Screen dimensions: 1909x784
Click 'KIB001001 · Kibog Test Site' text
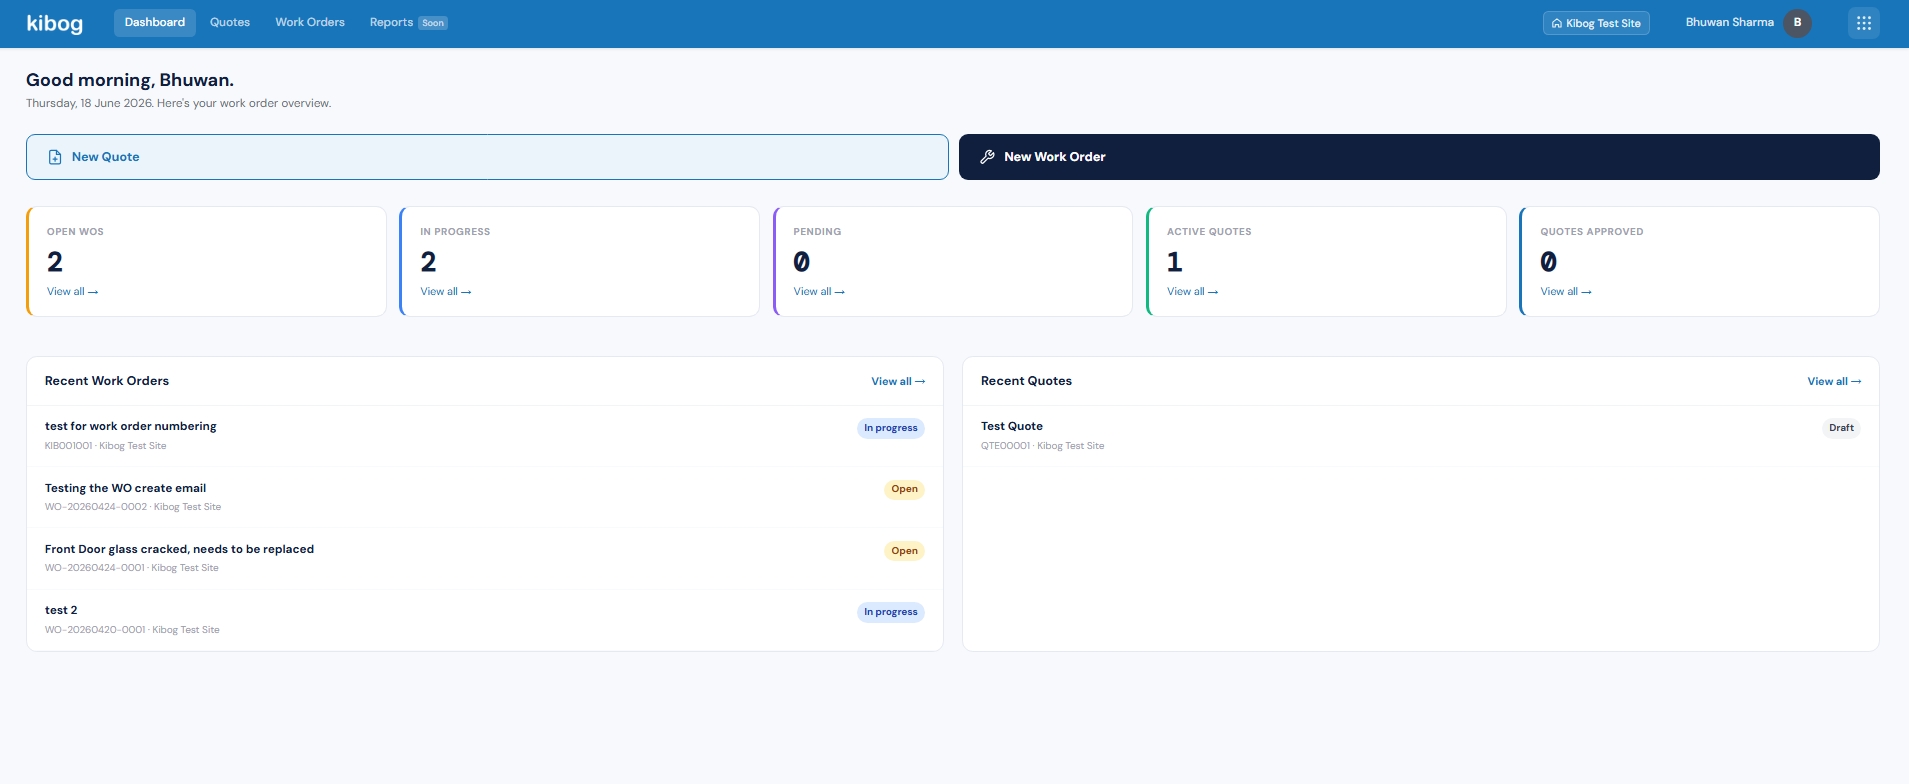point(105,446)
